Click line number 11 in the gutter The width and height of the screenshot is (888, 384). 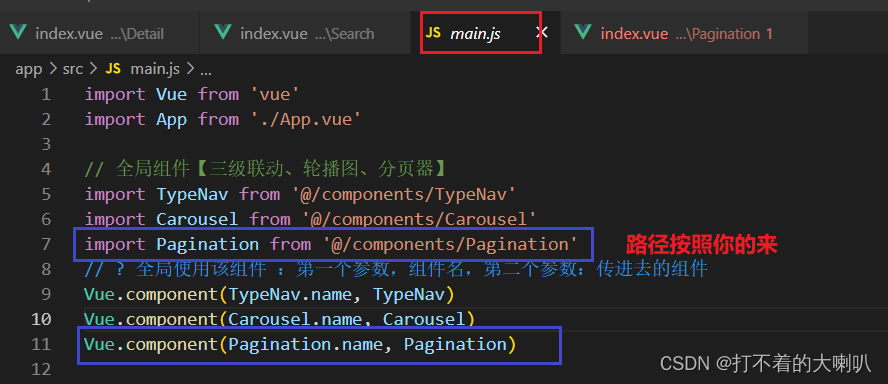(41, 344)
